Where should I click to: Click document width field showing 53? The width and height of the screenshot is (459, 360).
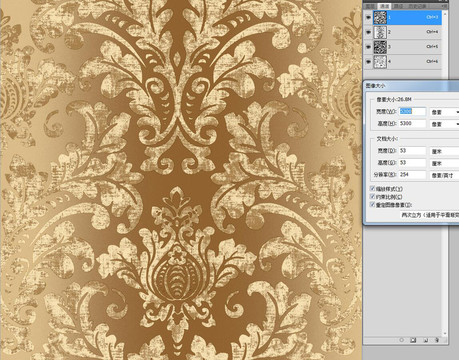coord(412,151)
